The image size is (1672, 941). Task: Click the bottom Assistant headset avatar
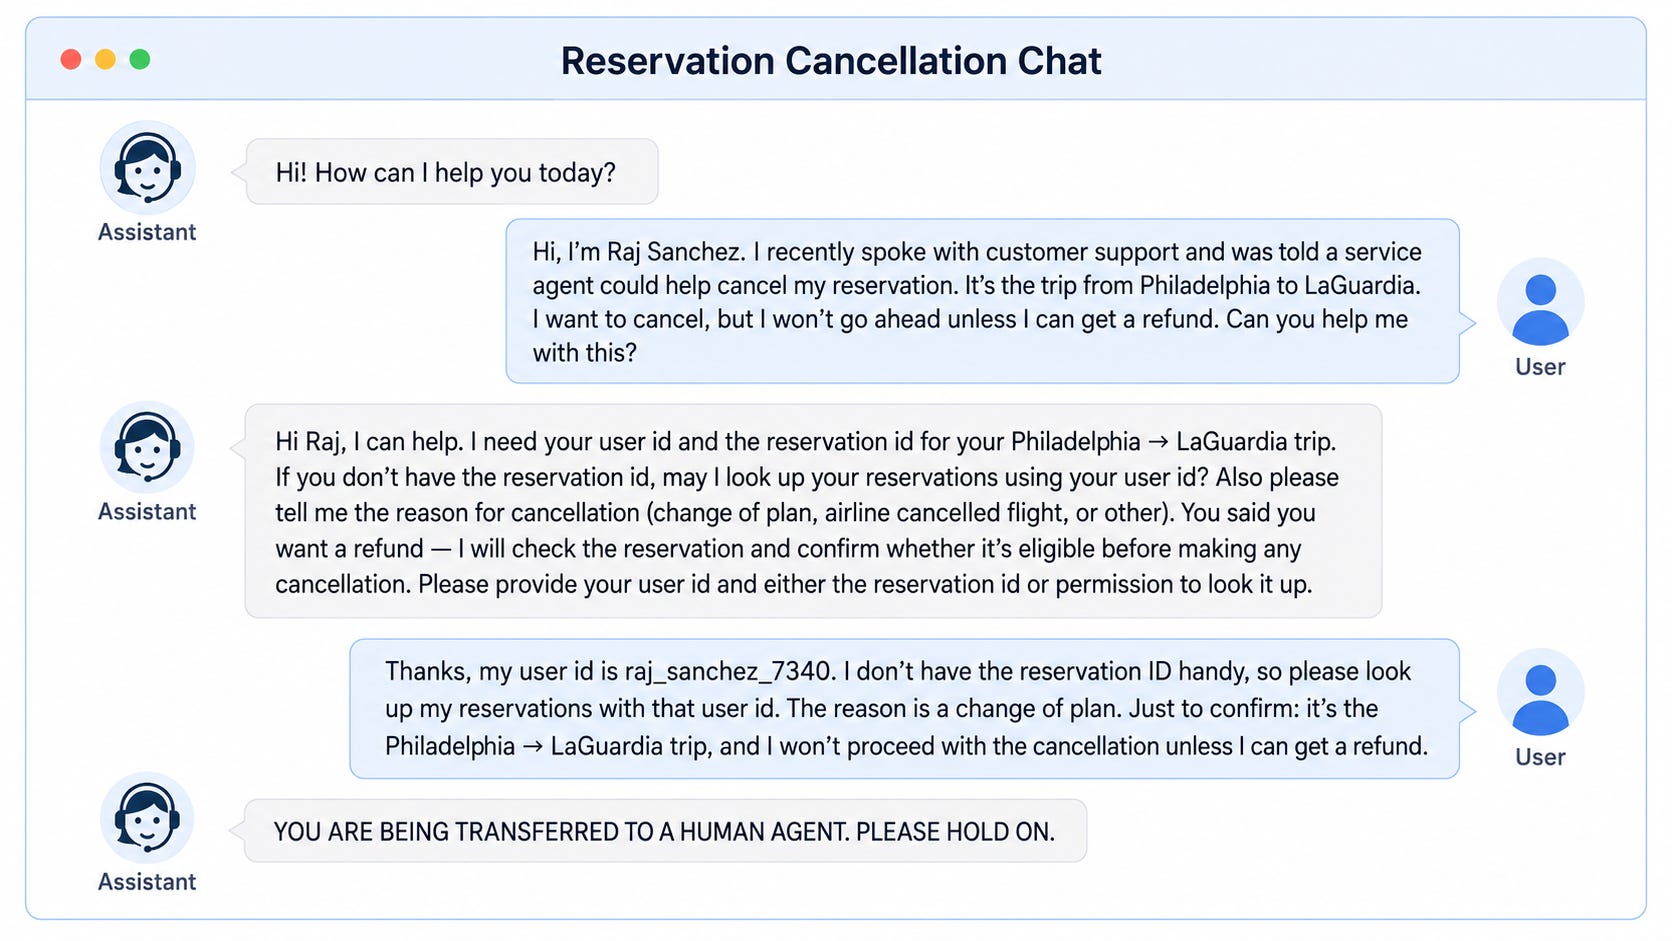point(147,818)
